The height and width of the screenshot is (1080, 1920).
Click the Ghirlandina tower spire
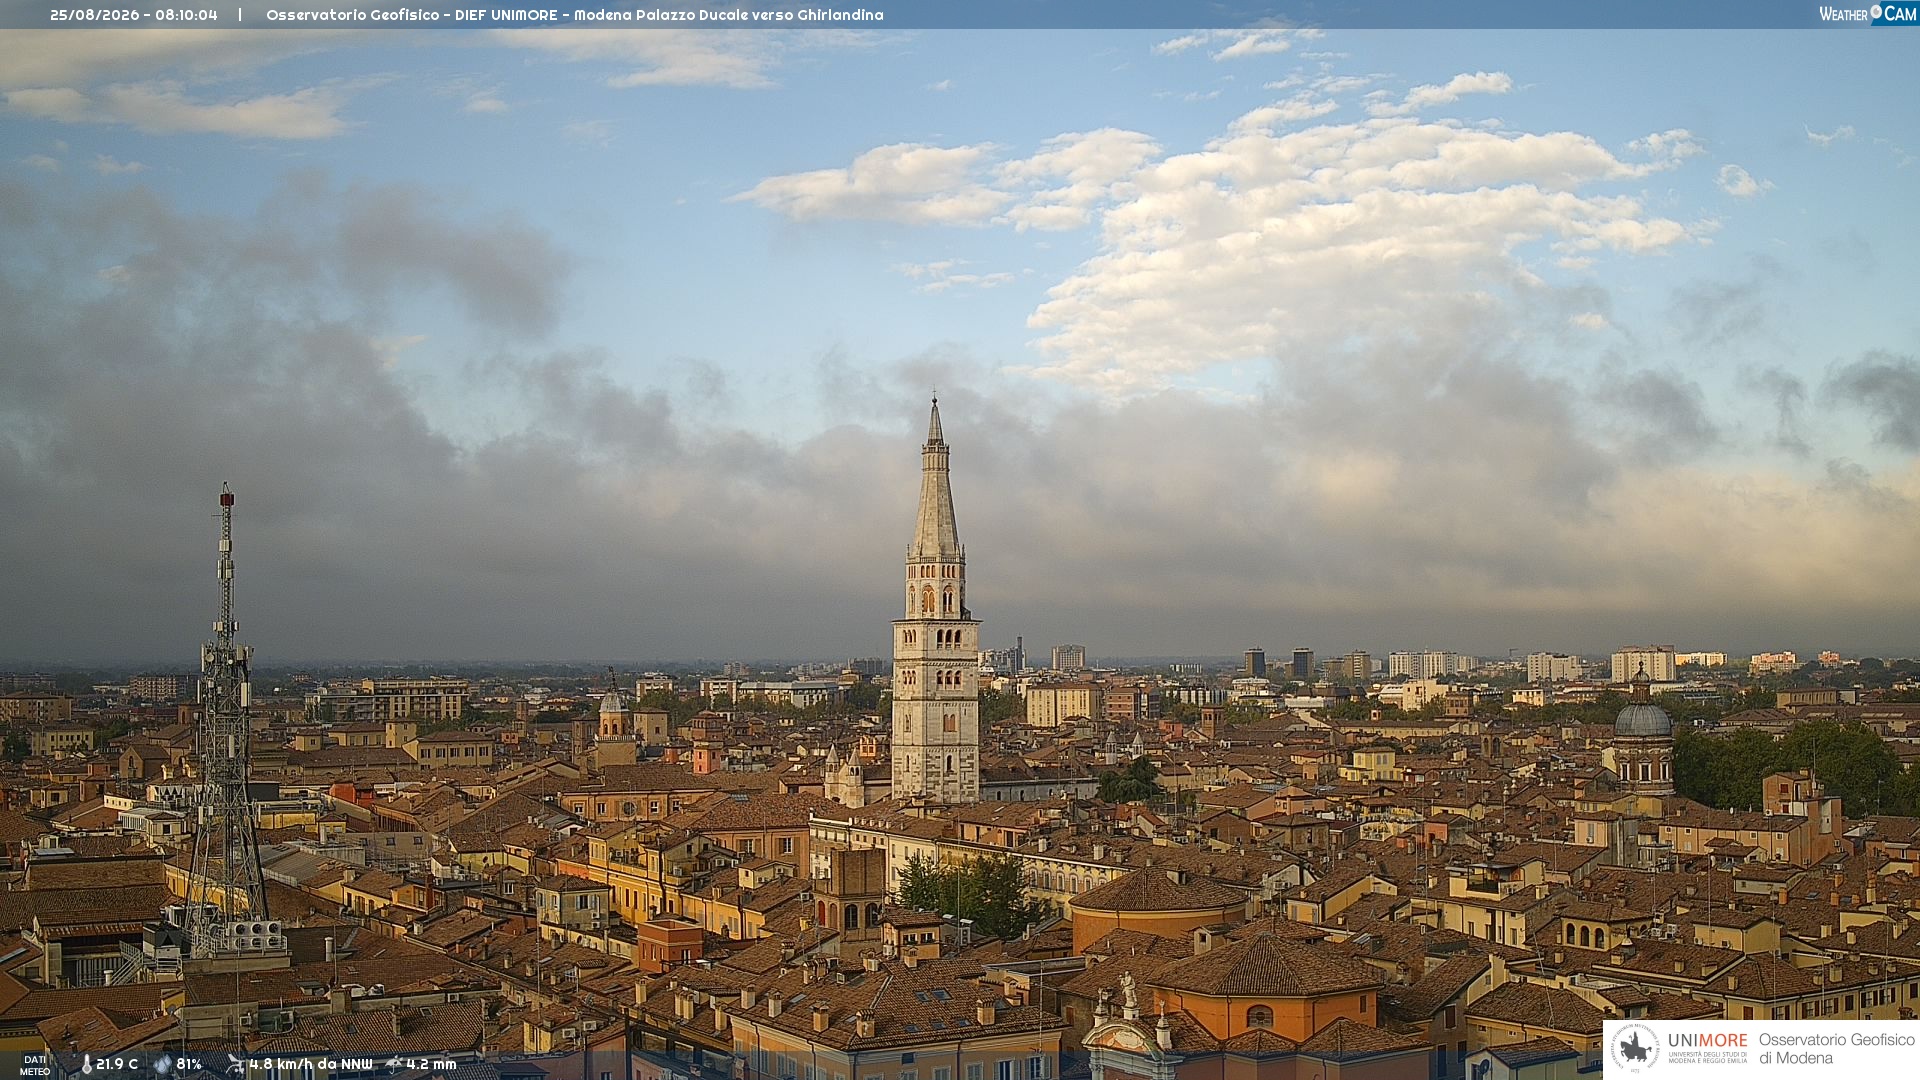[935, 478]
